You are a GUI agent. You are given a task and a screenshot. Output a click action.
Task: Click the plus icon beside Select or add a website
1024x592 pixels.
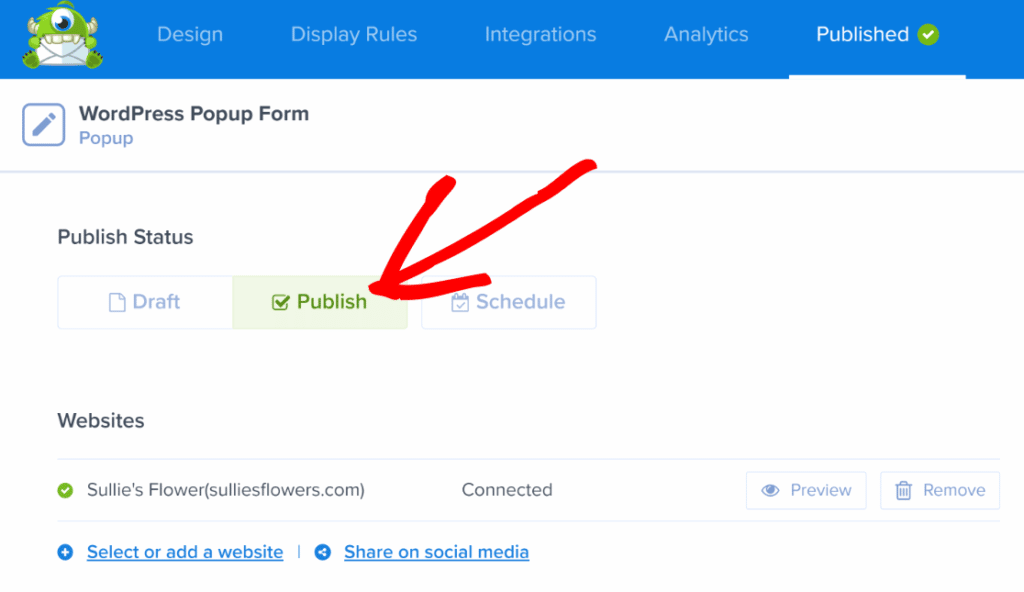click(x=65, y=551)
